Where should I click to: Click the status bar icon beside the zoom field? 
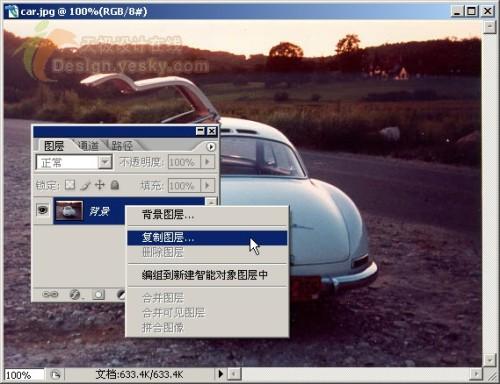tap(55, 375)
